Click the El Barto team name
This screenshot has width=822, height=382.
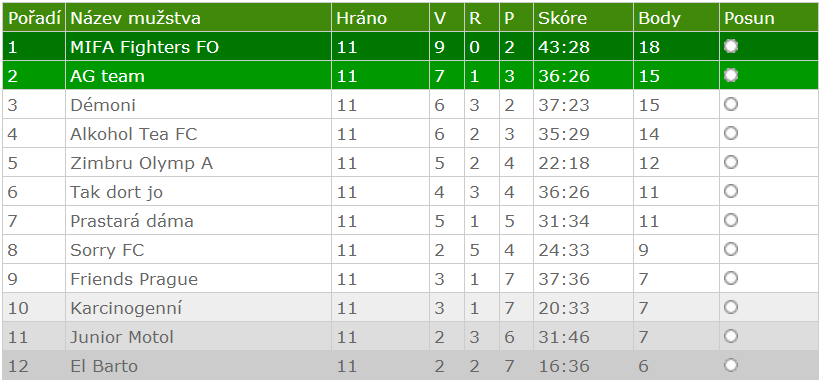(104, 366)
